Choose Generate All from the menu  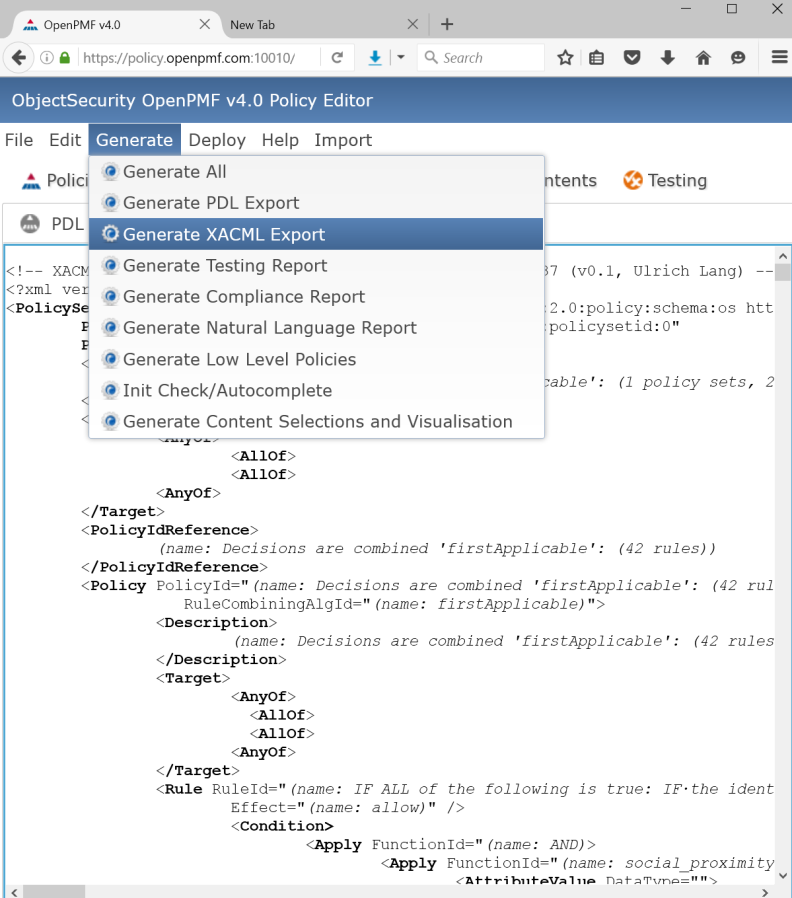(316, 172)
